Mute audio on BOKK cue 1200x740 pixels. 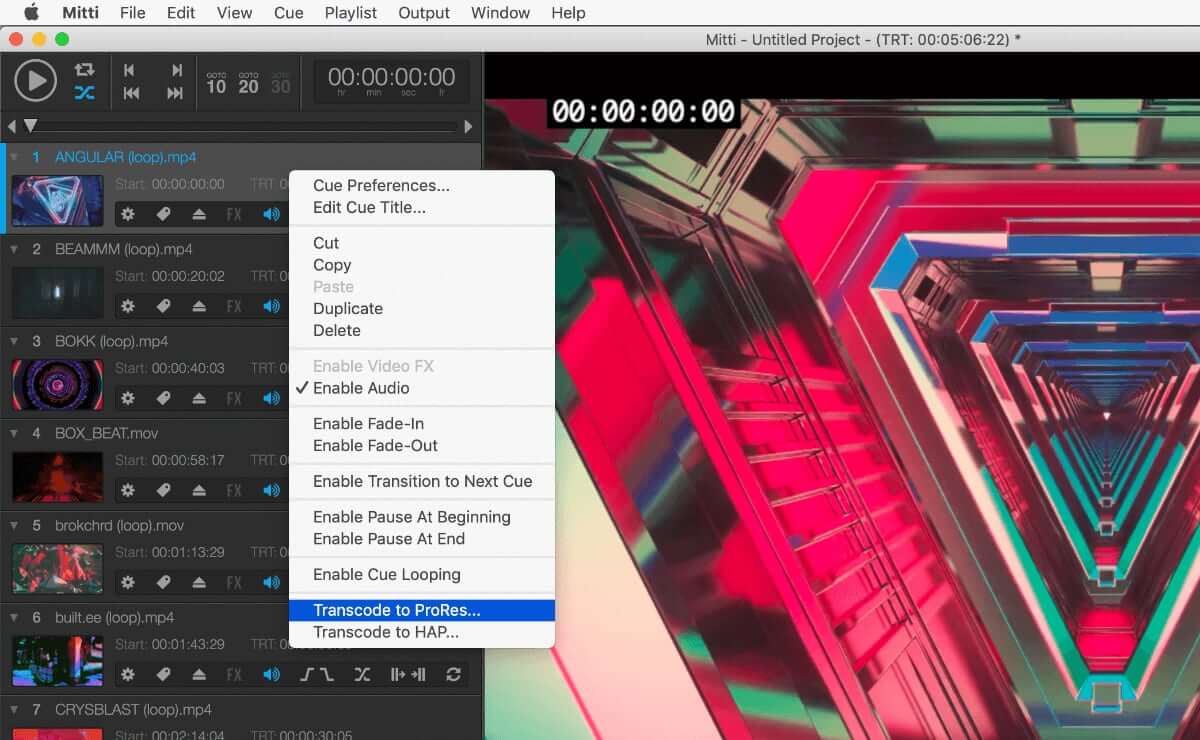coord(271,398)
